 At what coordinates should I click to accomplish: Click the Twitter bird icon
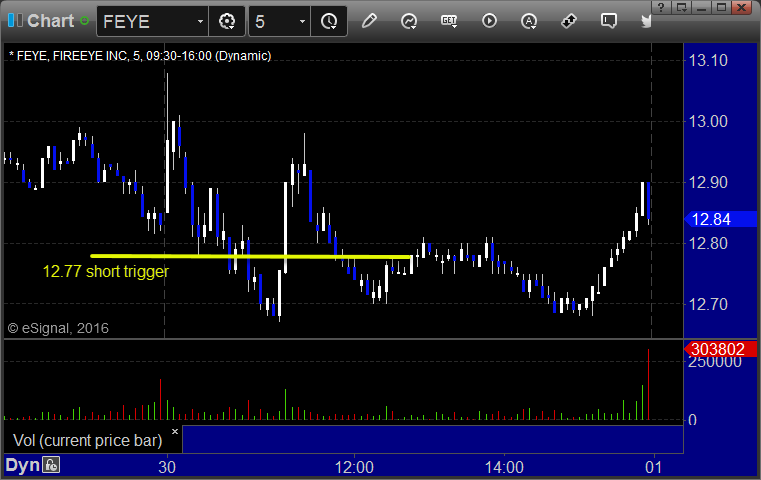(x=645, y=21)
